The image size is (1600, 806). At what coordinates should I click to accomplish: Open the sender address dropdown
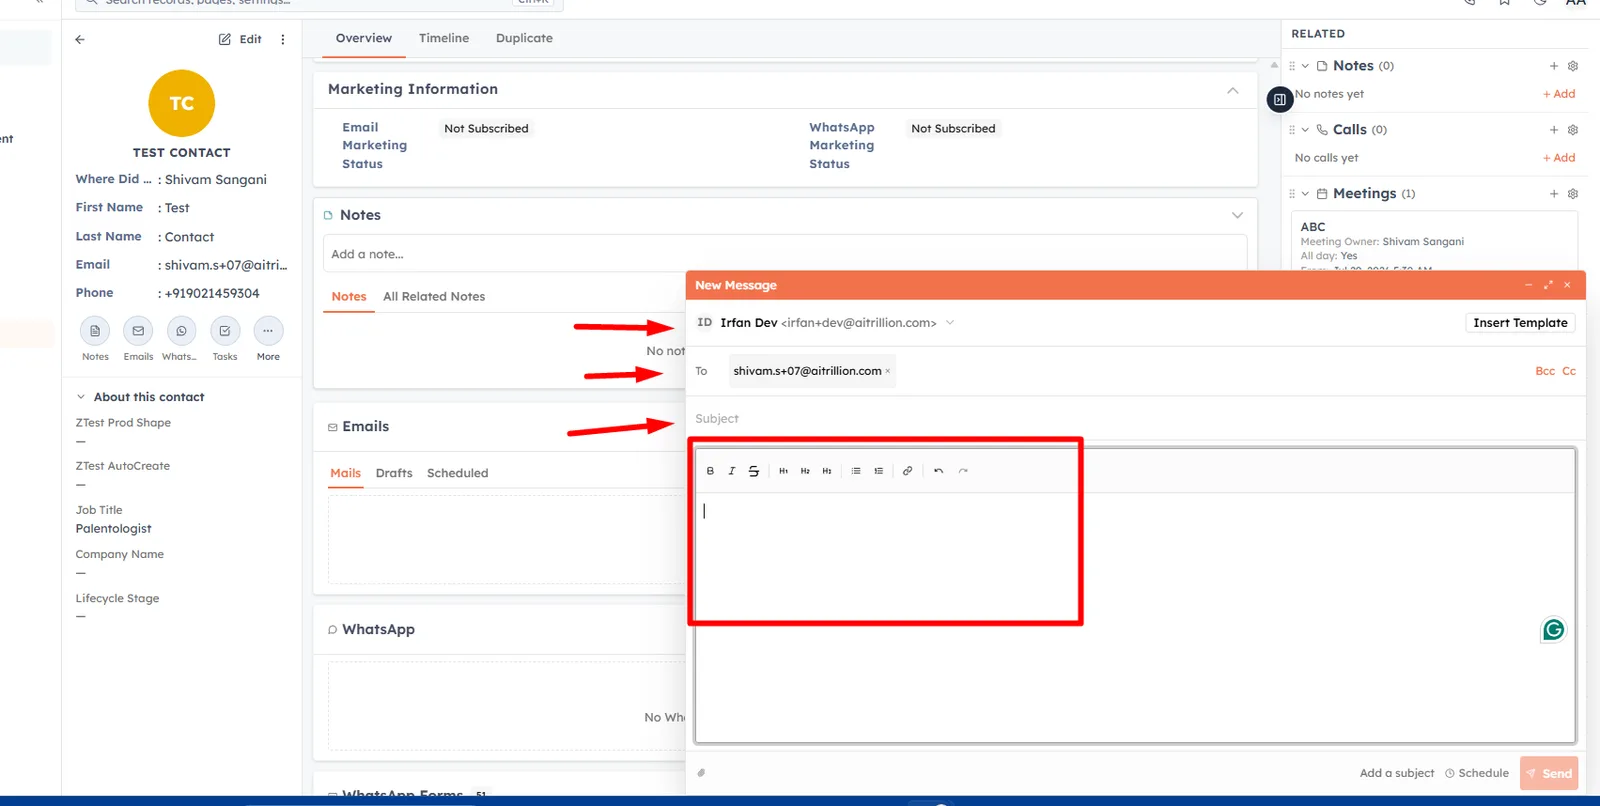[x=950, y=322]
